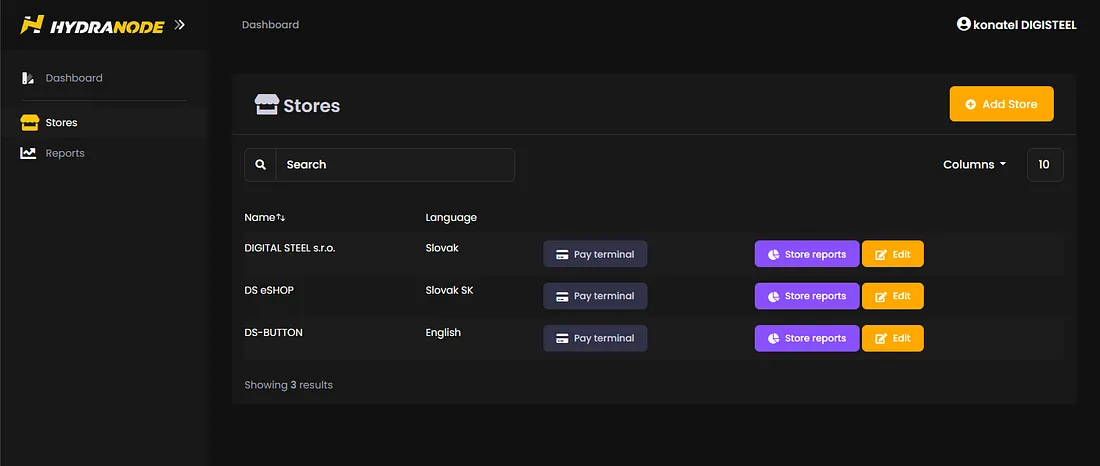Open the page size 10 selector
This screenshot has height=466, width=1100.
(1044, 165)
